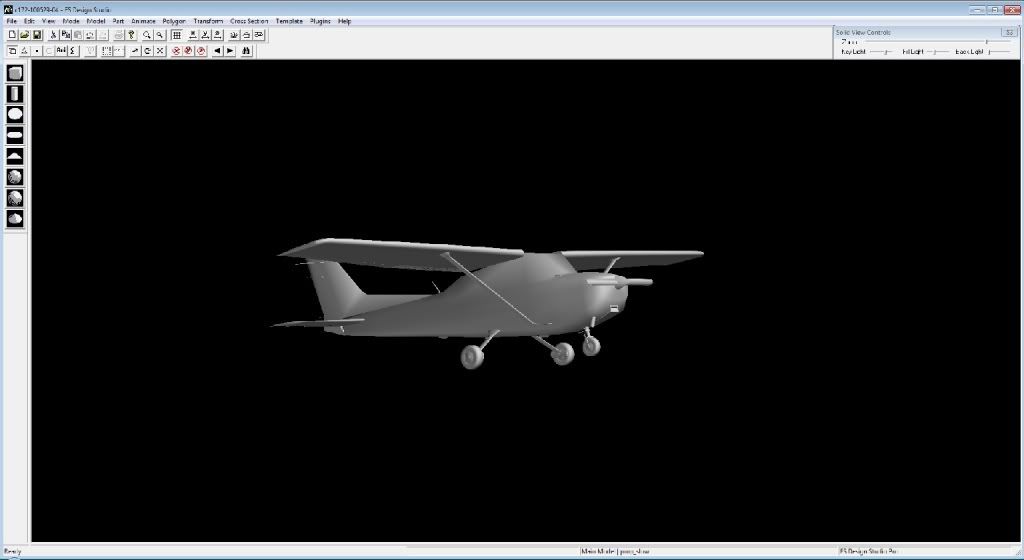This screenshot has height=560, width=1024.
Task: Open the Polygon menu
Action: (174, 21)
